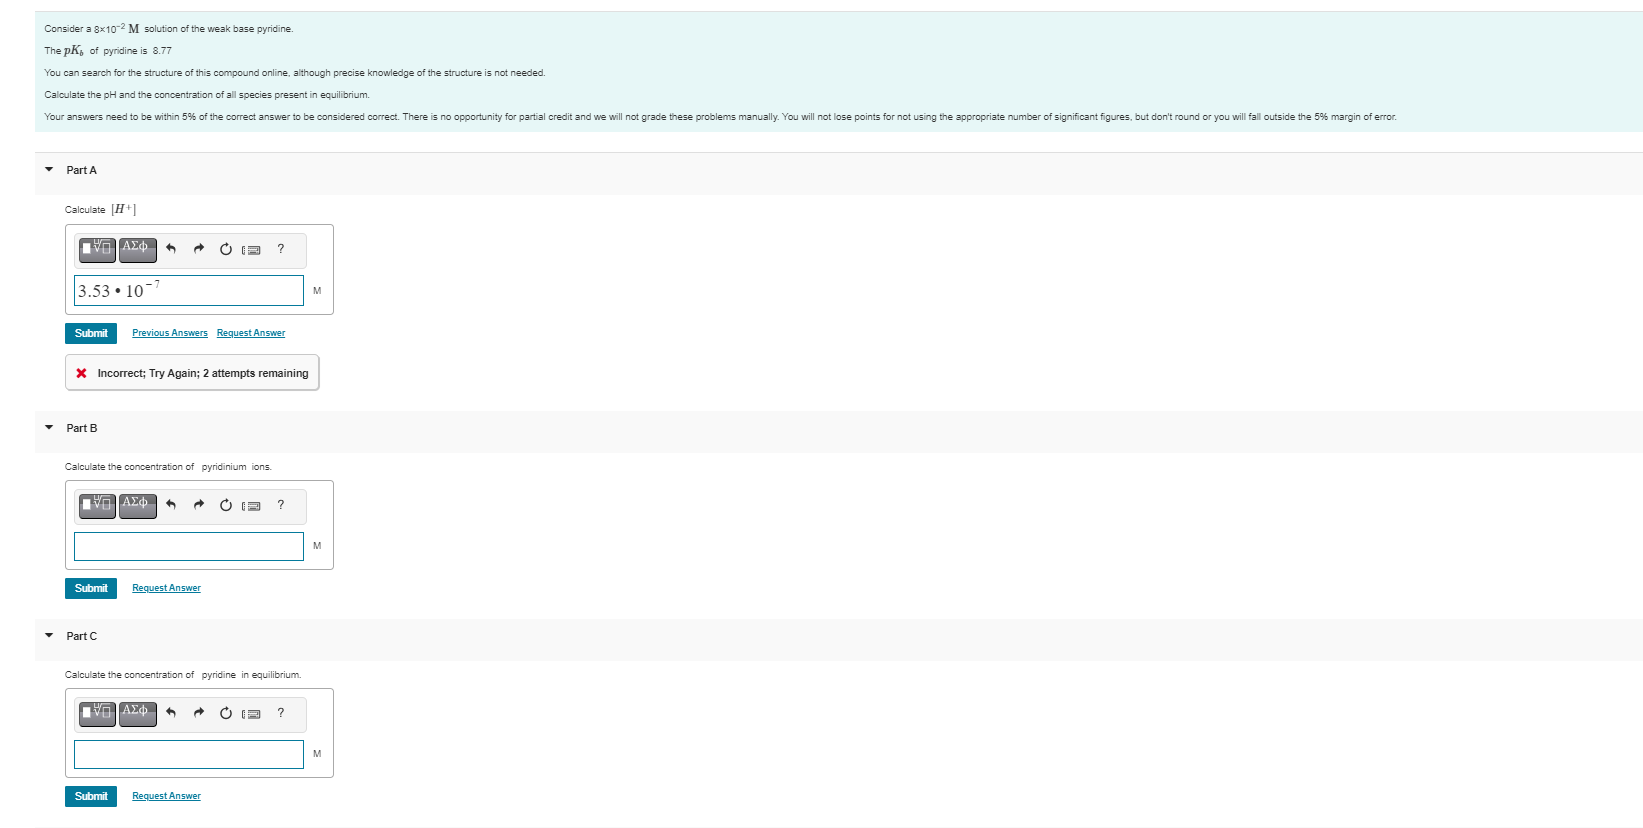Request Answer for Part C
This screenshot has width=1643, height=828.
pos(166,796)
